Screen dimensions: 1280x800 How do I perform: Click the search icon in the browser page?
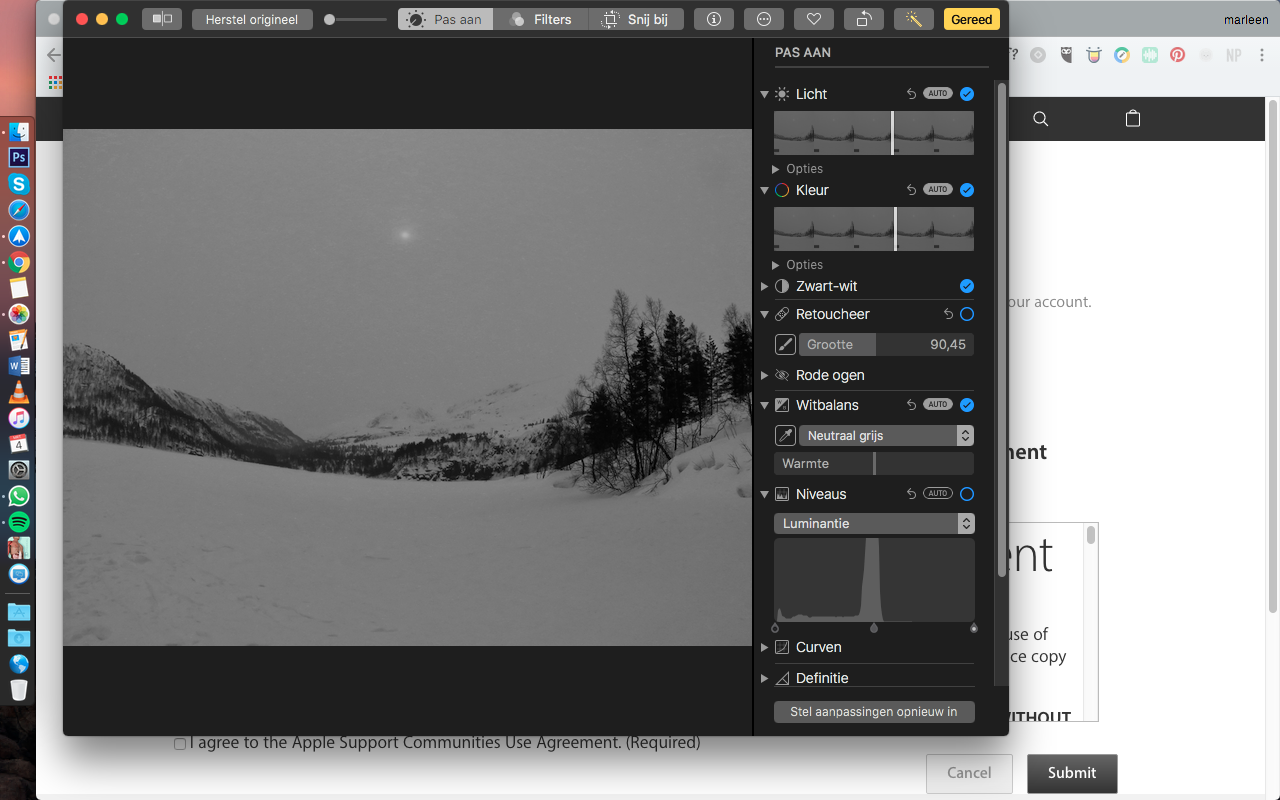point(1040,119)
